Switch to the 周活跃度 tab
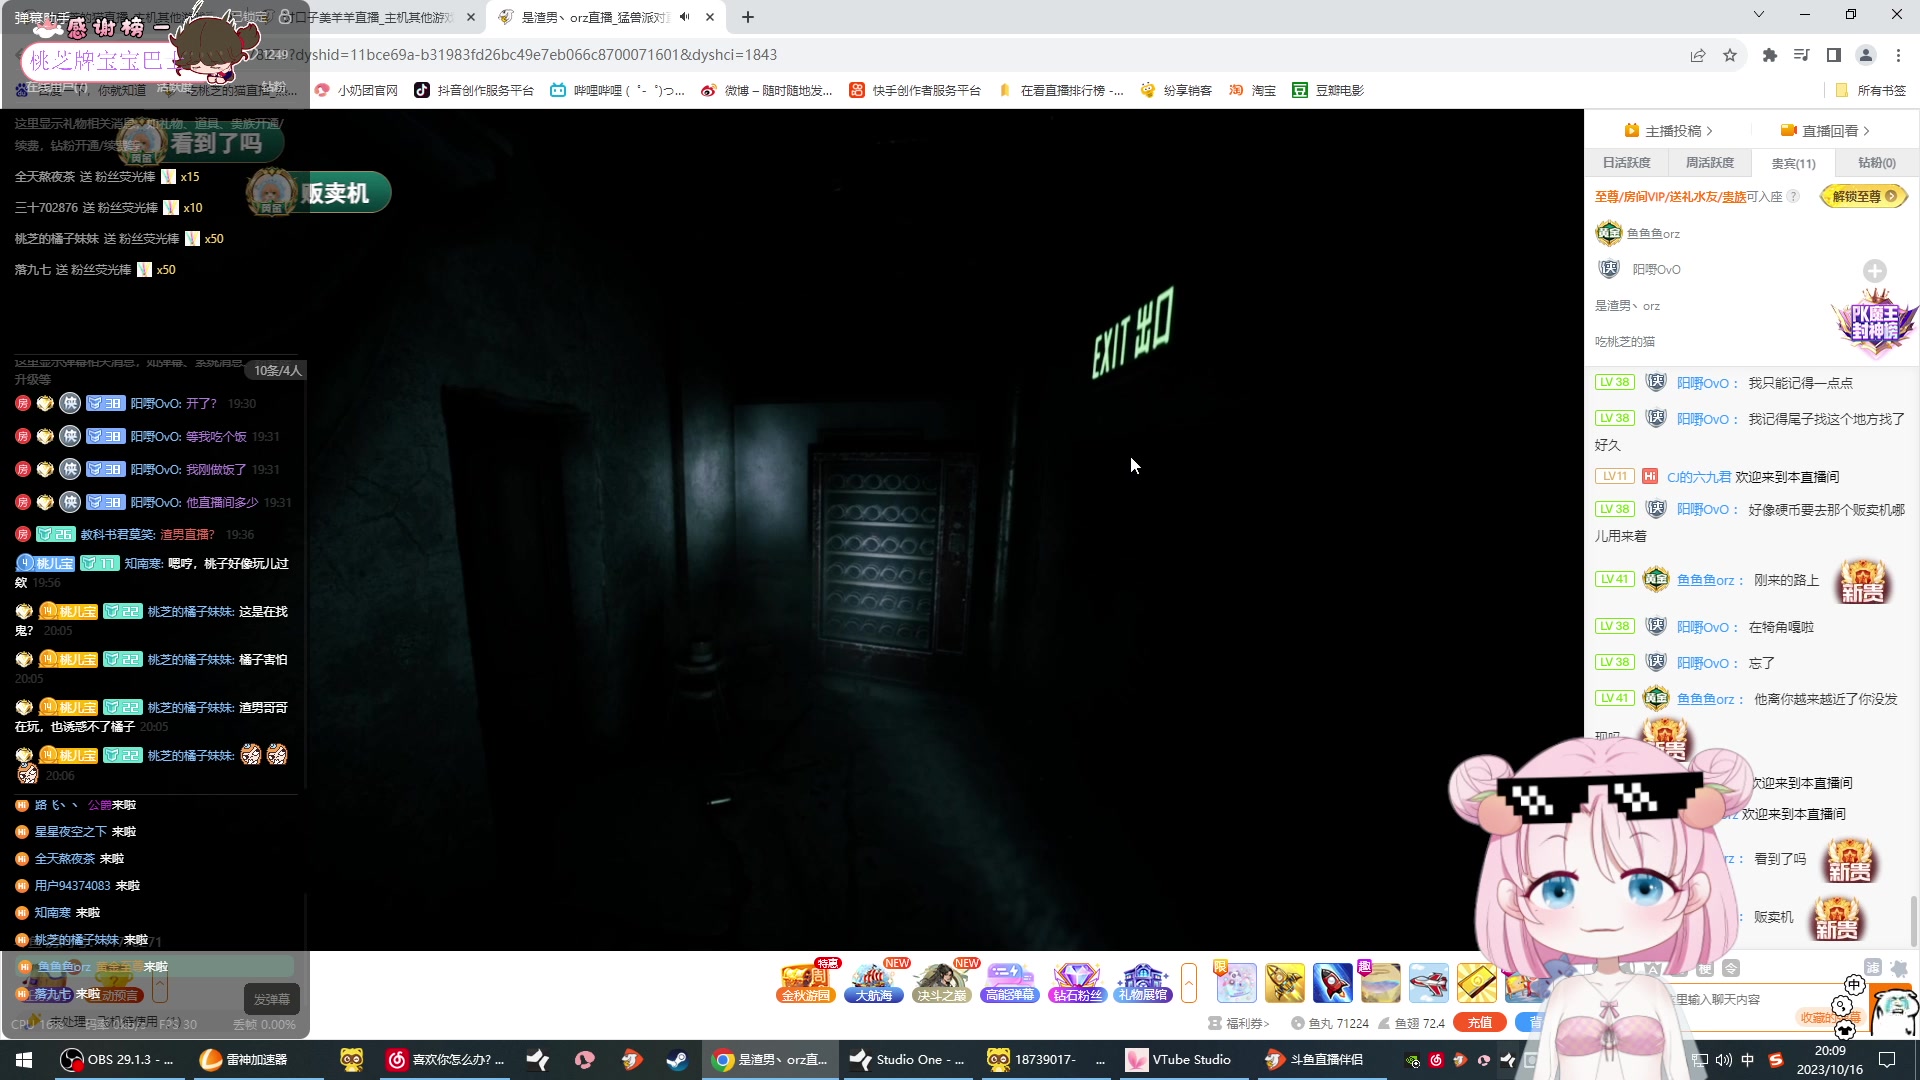The width and height of the screenshot is (1920, 1080). (1710, 163)
